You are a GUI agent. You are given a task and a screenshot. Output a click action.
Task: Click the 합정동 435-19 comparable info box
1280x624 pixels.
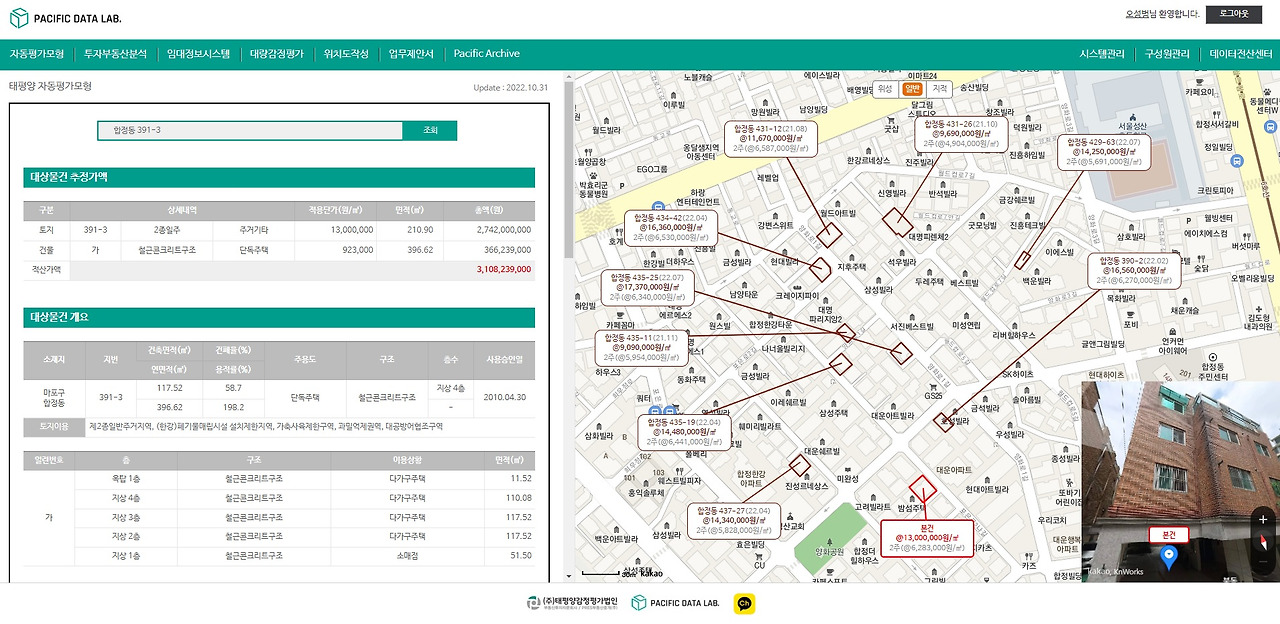click(685, 431)
